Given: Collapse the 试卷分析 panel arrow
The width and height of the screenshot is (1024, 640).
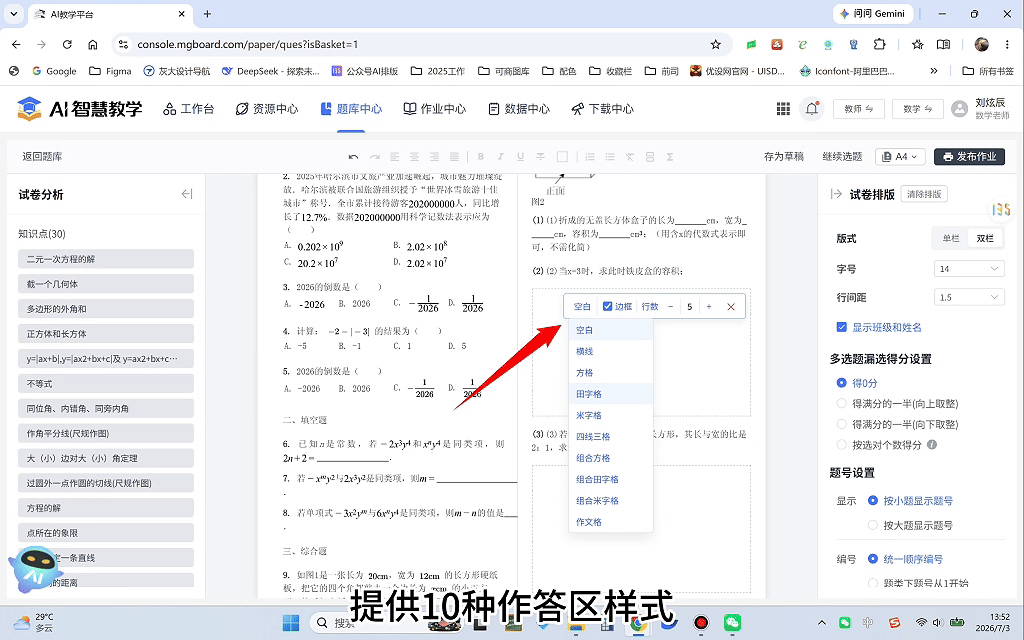Looking at the screenshot, I should tap(187, 194).
